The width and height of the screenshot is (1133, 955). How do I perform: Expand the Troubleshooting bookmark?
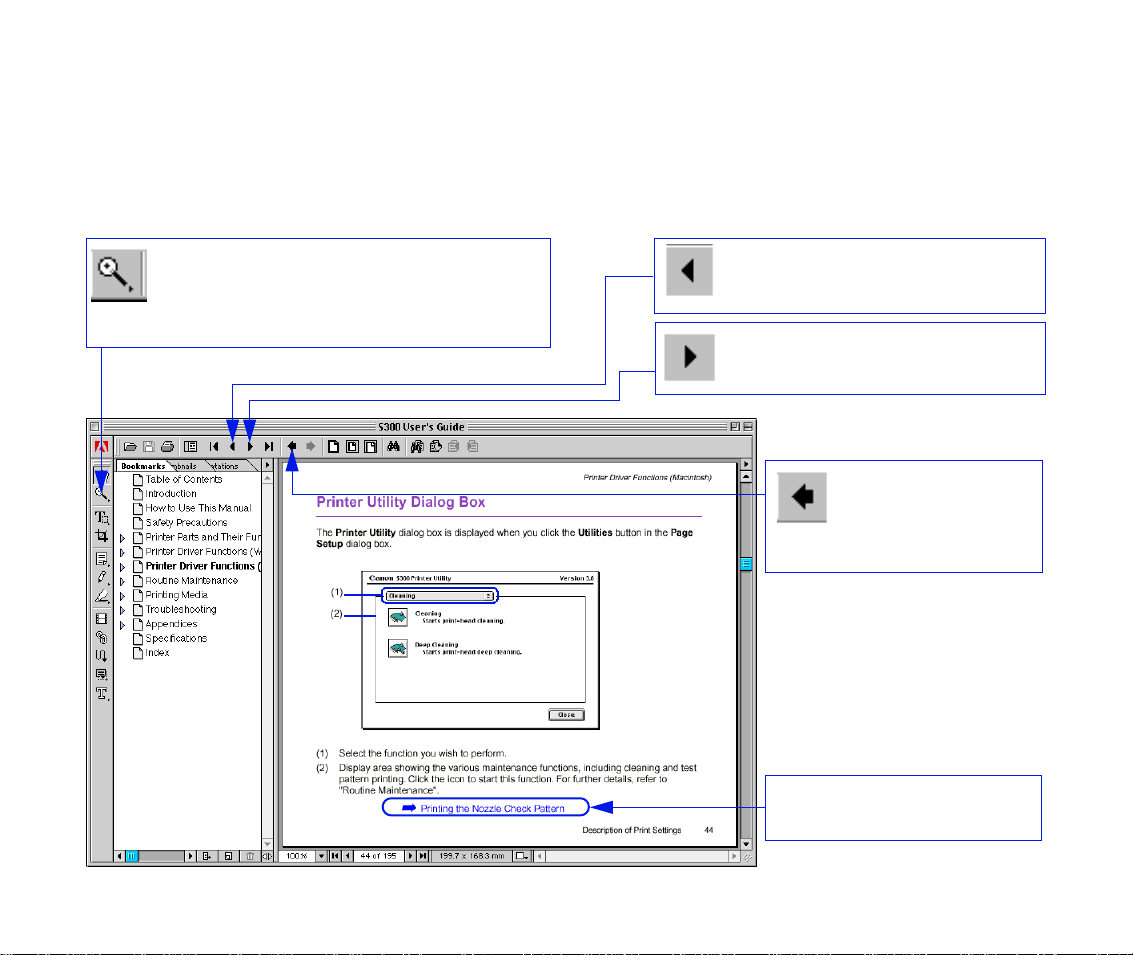click(x=122, y=610)
